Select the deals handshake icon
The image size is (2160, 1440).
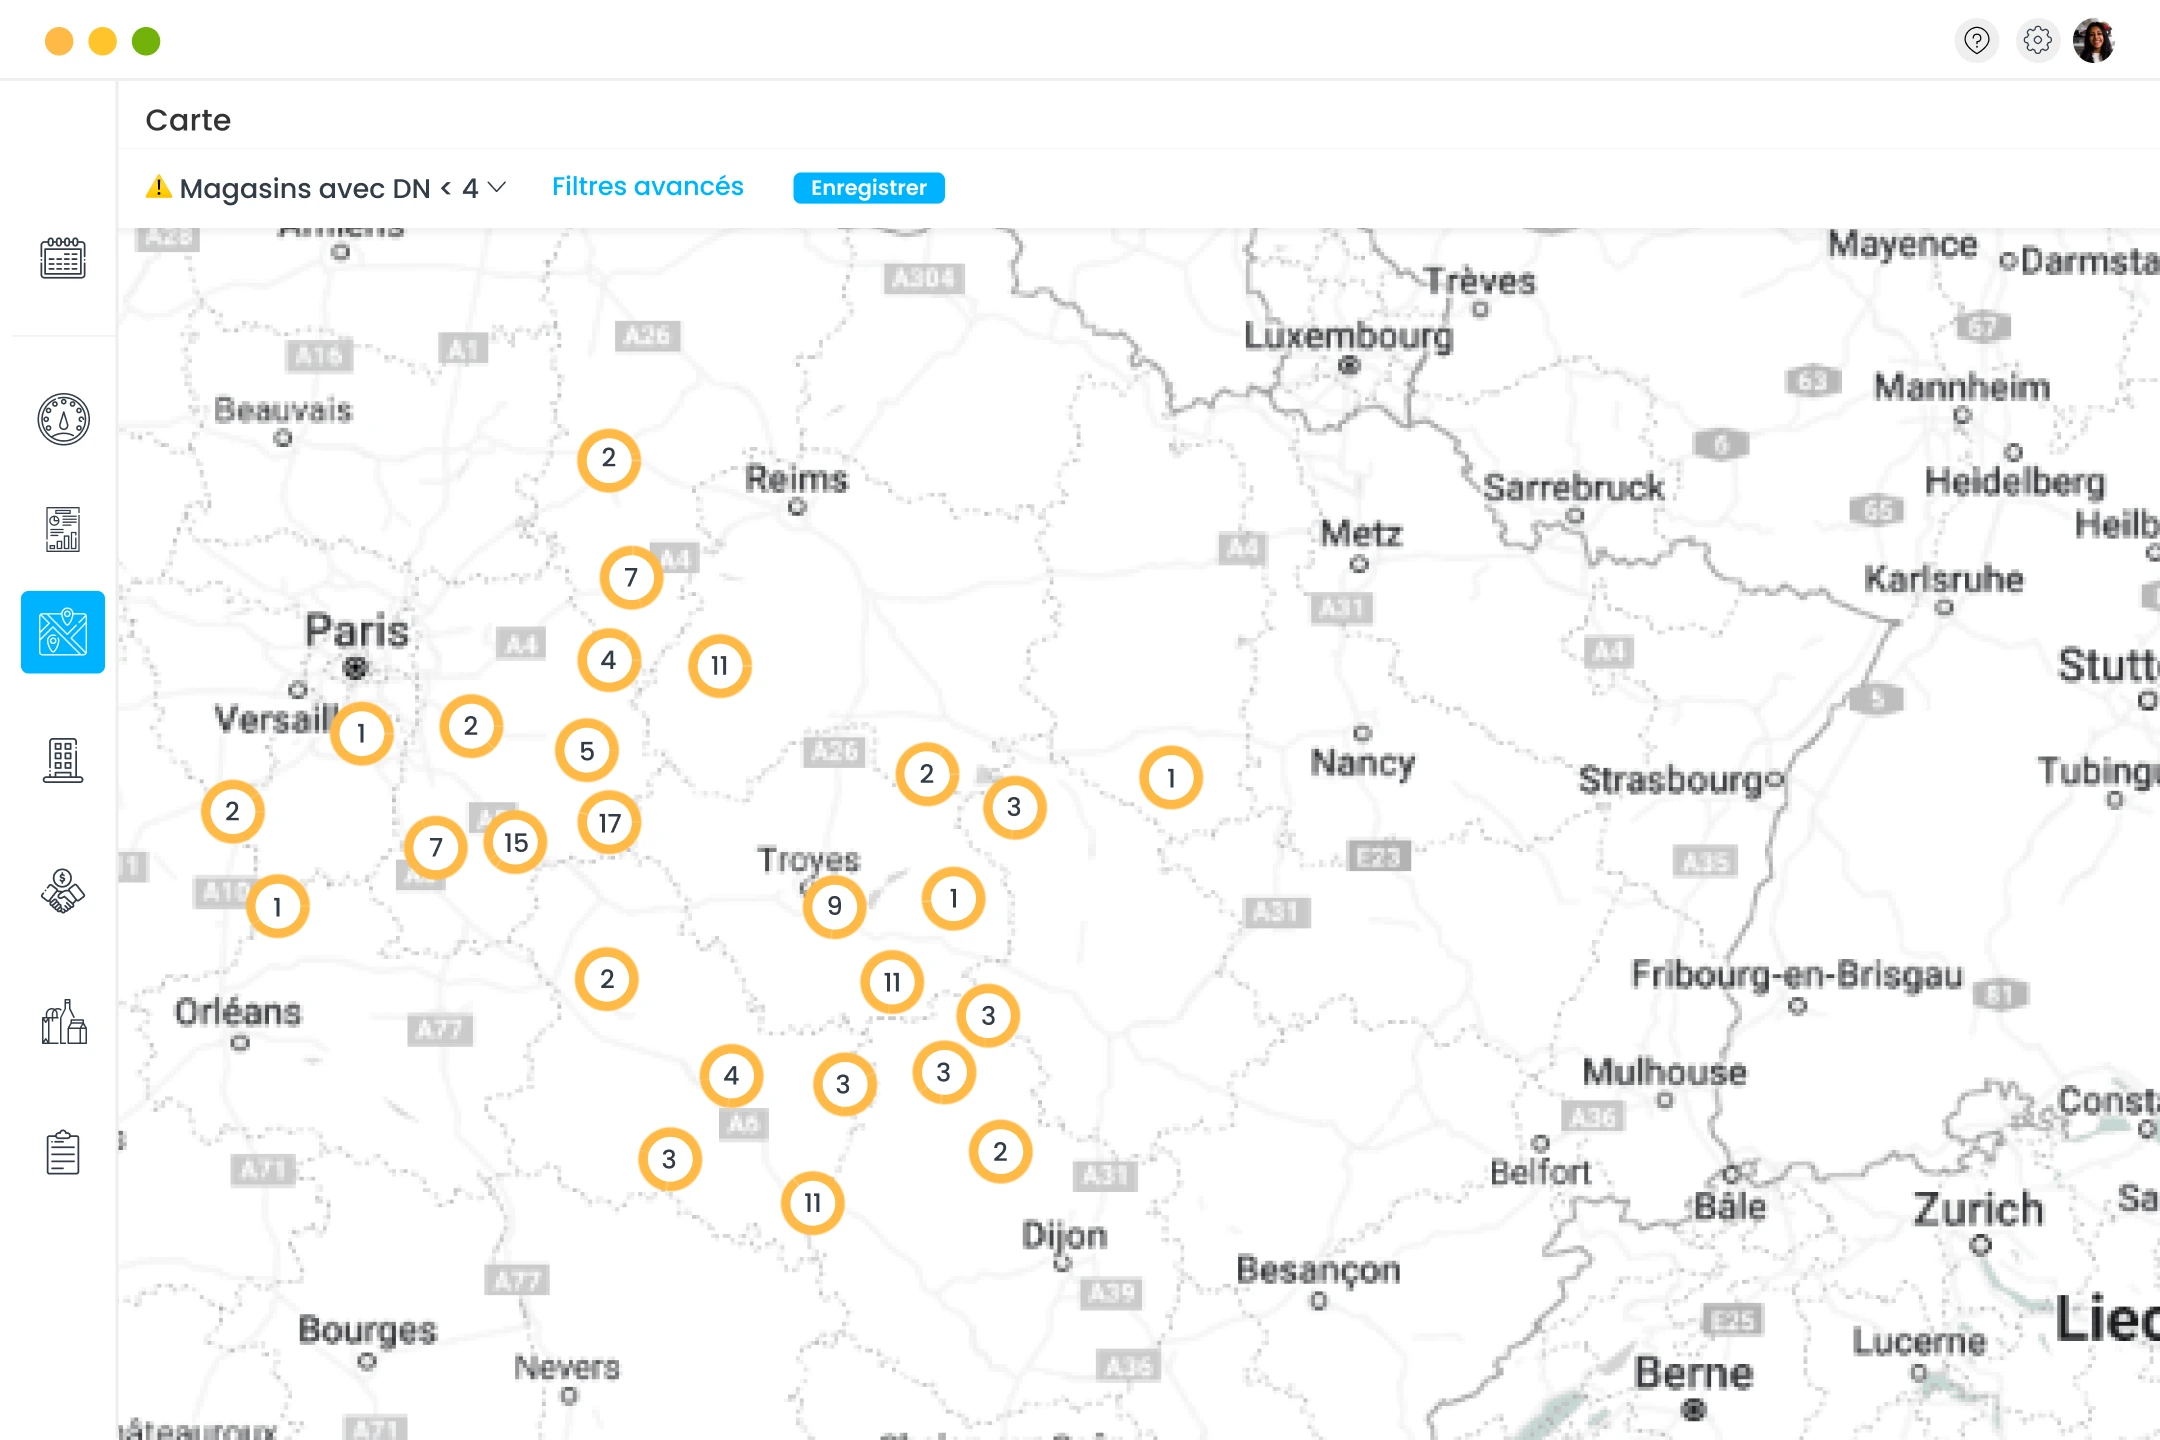tap(62, 891)
